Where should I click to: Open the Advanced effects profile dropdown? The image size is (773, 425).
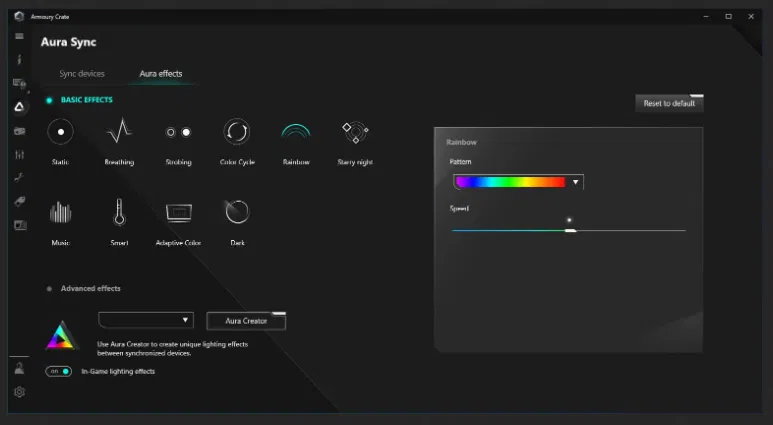pyautogui.click(x=146, y=320)
